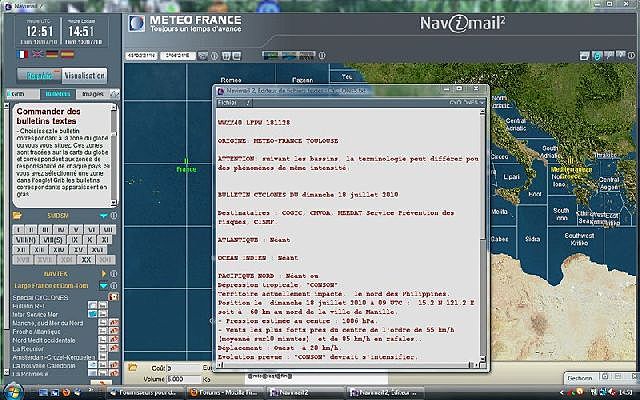The width and height of the screenshot is (640, 400).
Task: Click La Nouvelle Calédonie map icon
Action: (93, 365)
